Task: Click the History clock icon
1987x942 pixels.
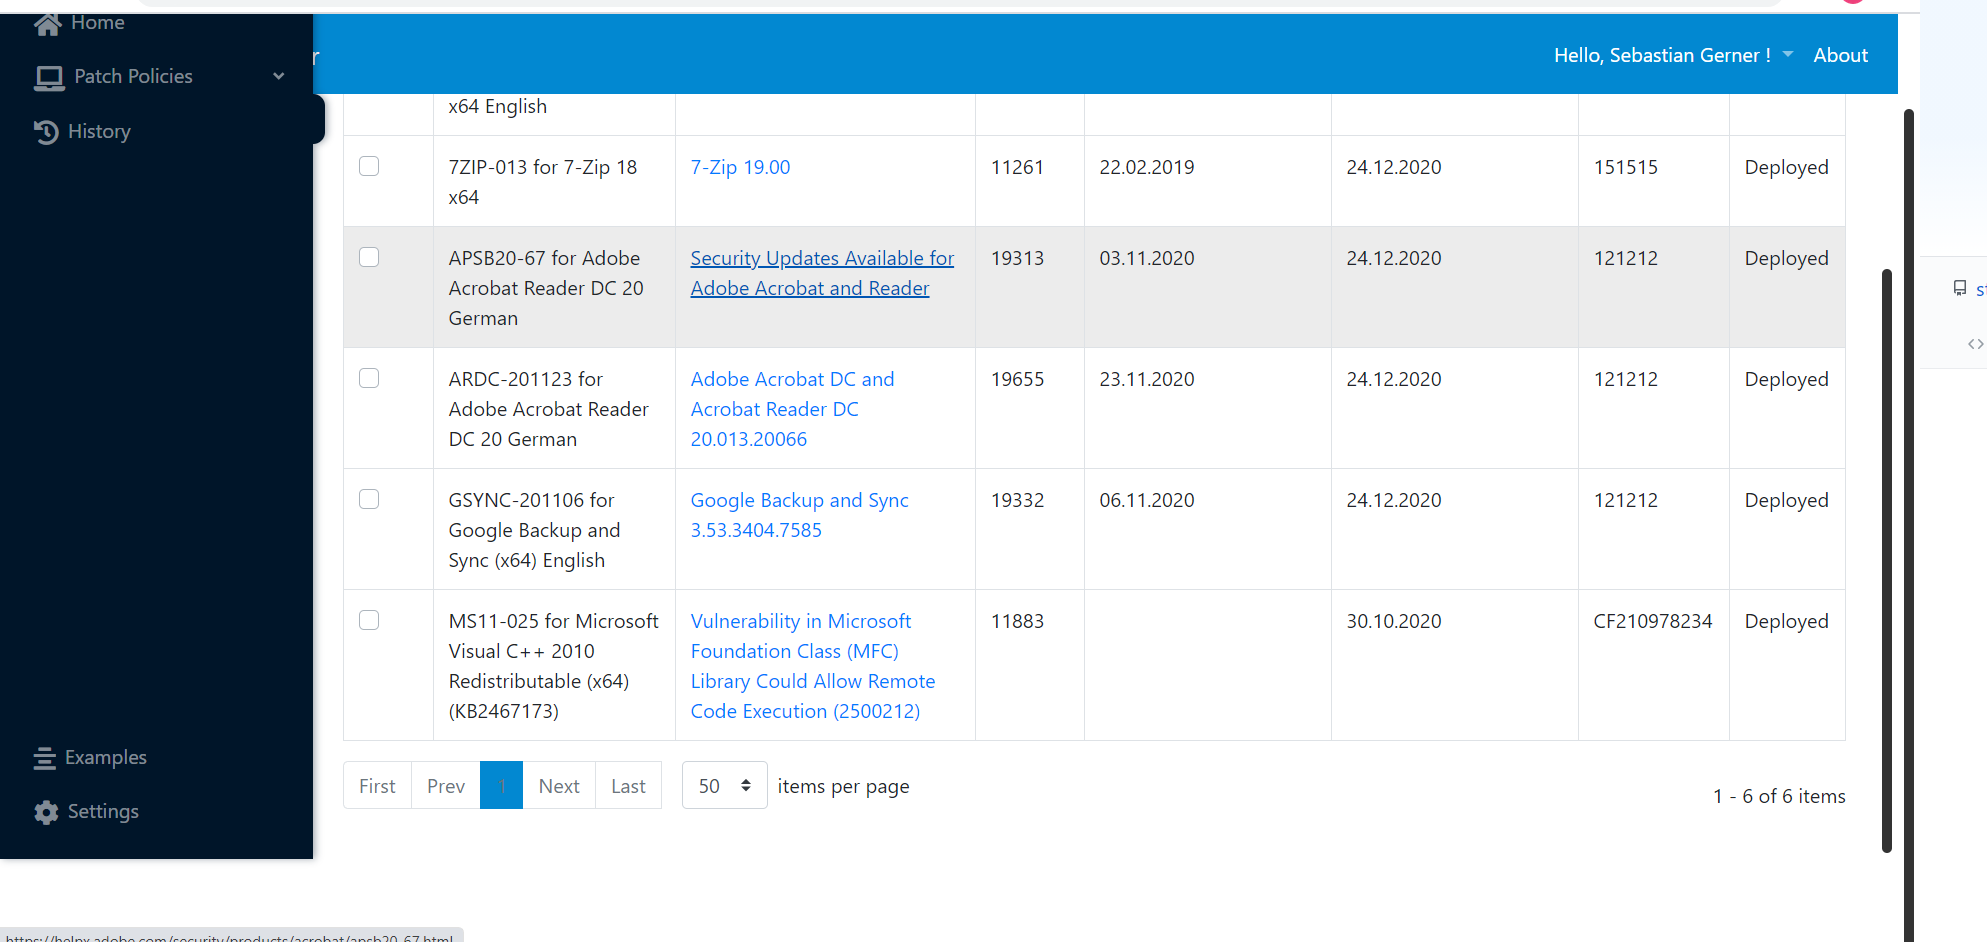Action: pyautogui.click(x=46, y=132)
